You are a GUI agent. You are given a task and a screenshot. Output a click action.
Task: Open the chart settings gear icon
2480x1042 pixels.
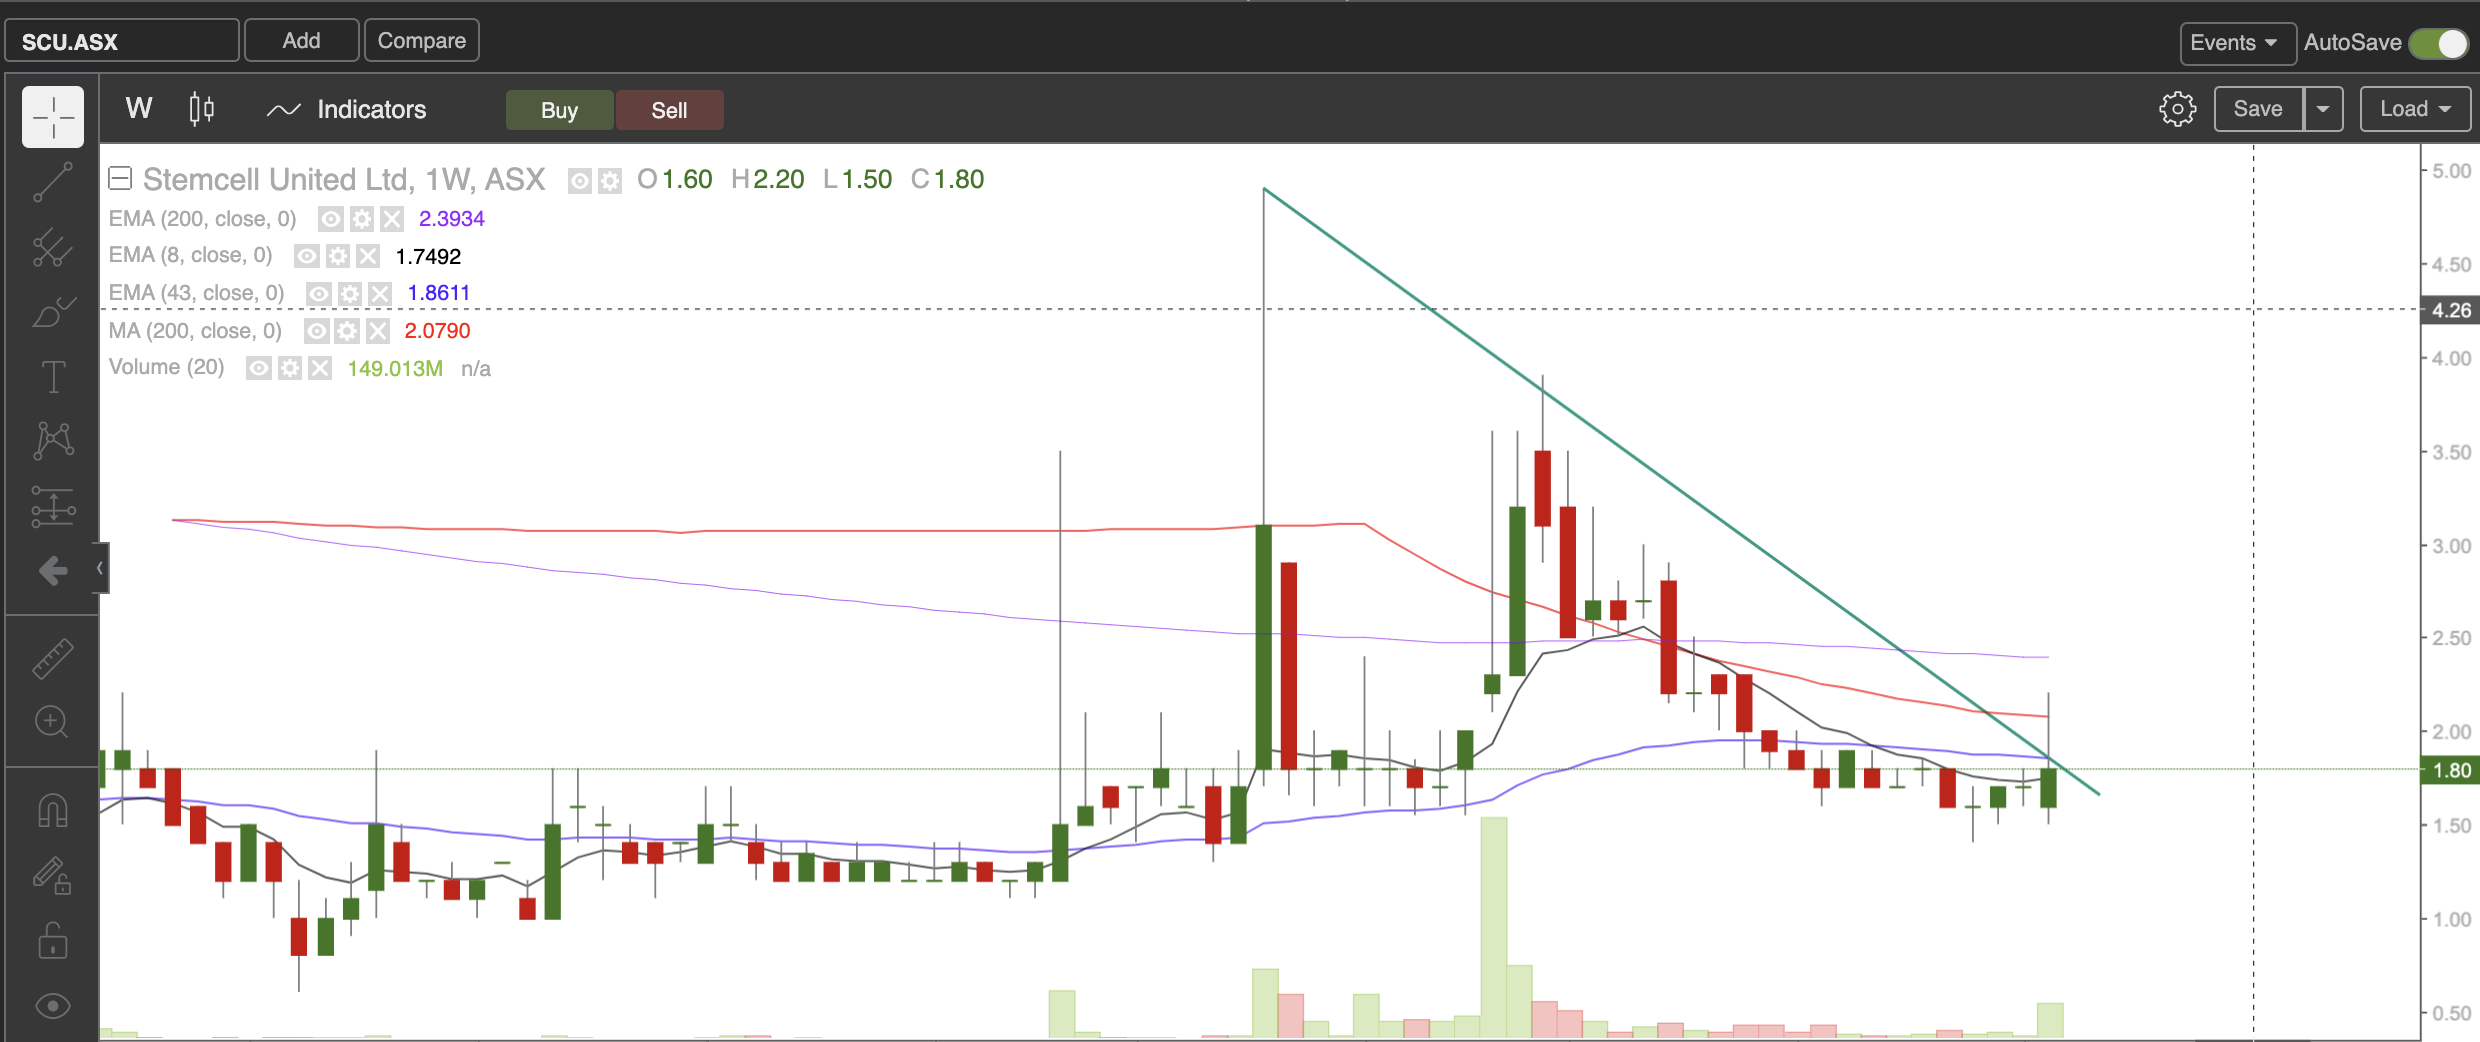pyautogui.click(x=2177, y=109)
